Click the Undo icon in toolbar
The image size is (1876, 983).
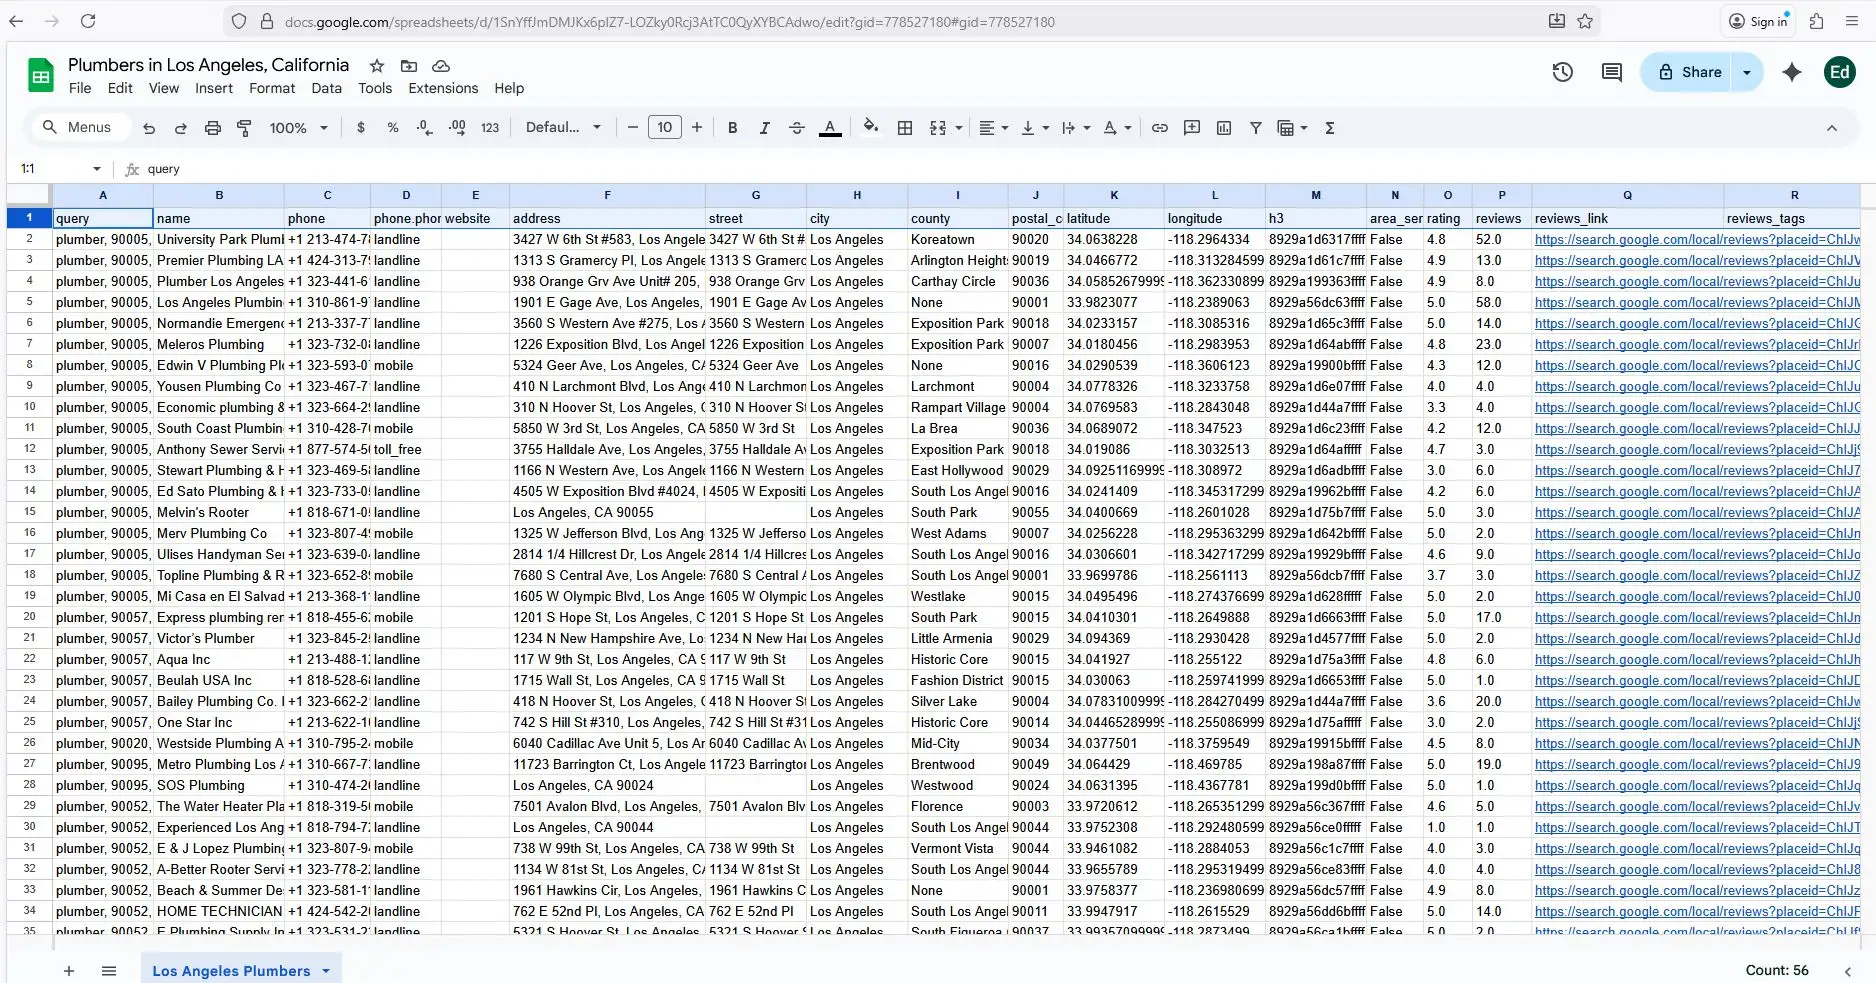149,128
